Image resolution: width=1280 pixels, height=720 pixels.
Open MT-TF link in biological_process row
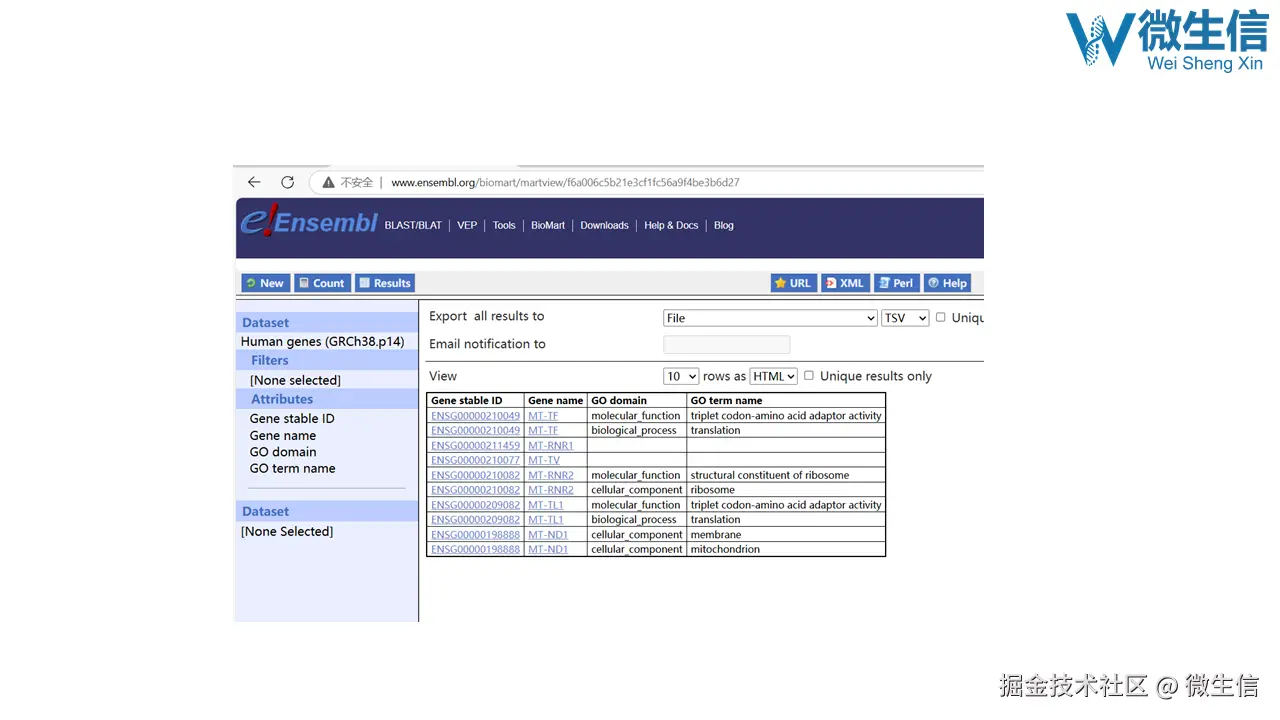(543, 430)
